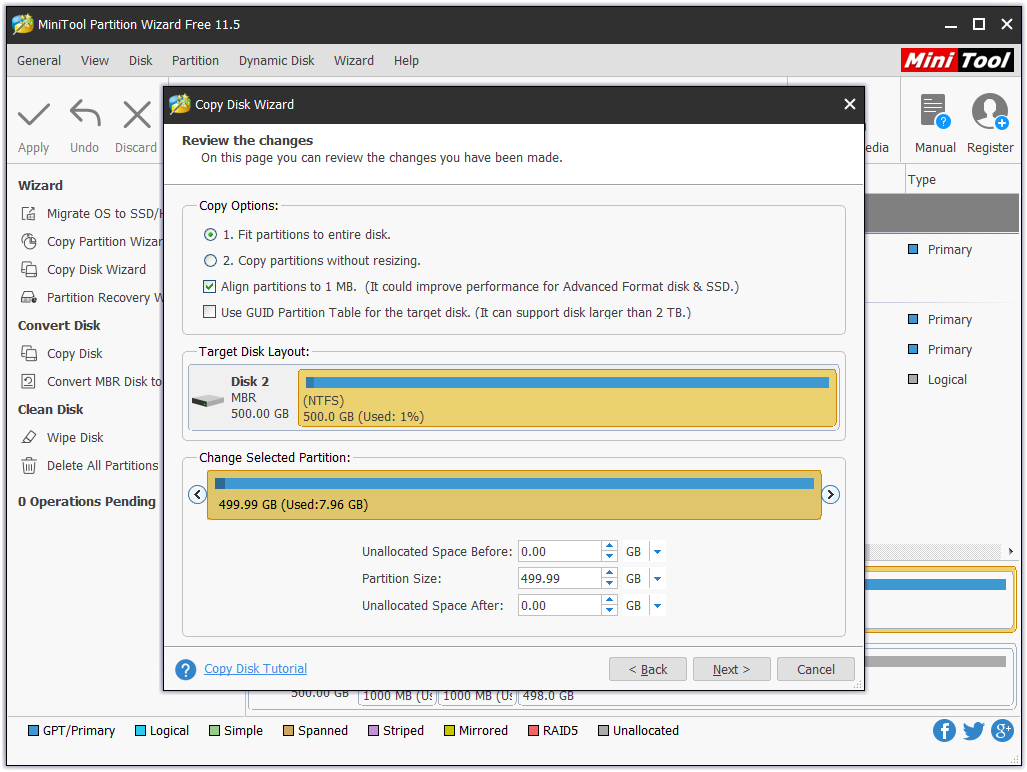Open unit dropdown for Partition Size
1027x772 pixels.
click(658, 579)
